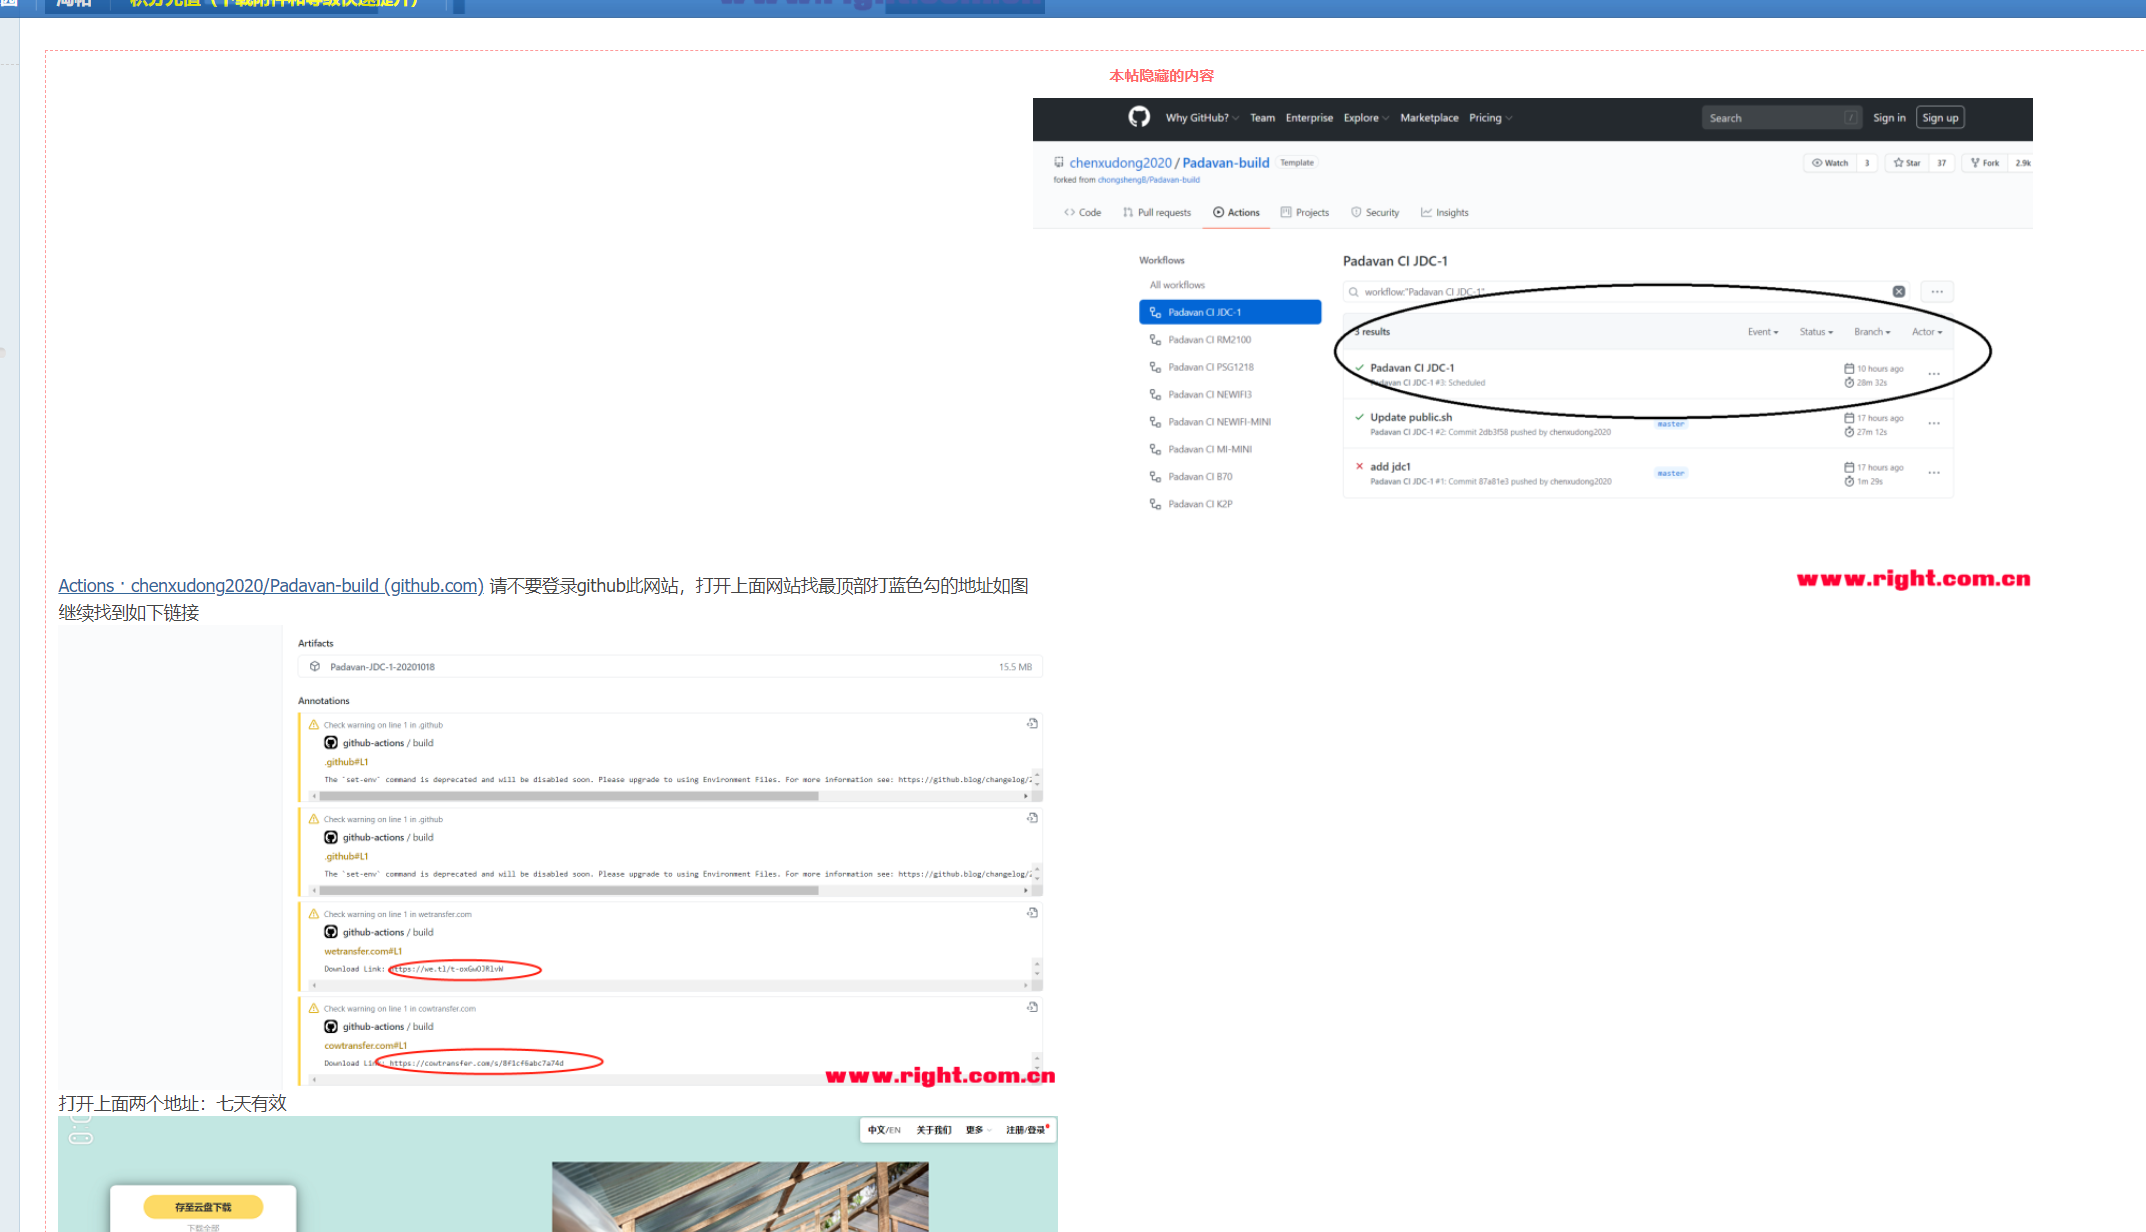Click the GitHub Octocat logo
Screen dimensions: 2146x1232
(x=1139, y=117)
